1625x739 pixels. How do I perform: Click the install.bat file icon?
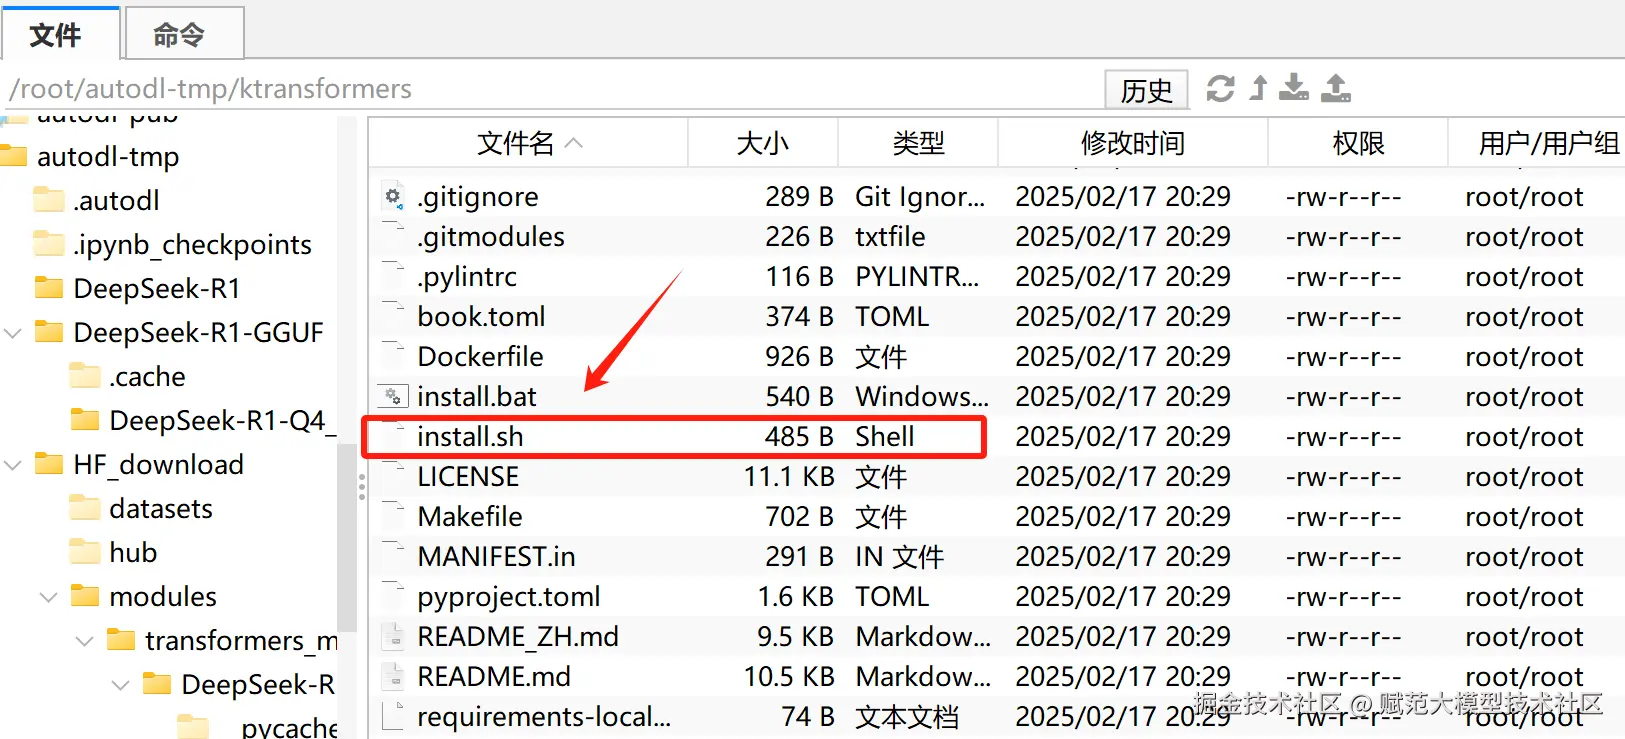tap(393, 396)
